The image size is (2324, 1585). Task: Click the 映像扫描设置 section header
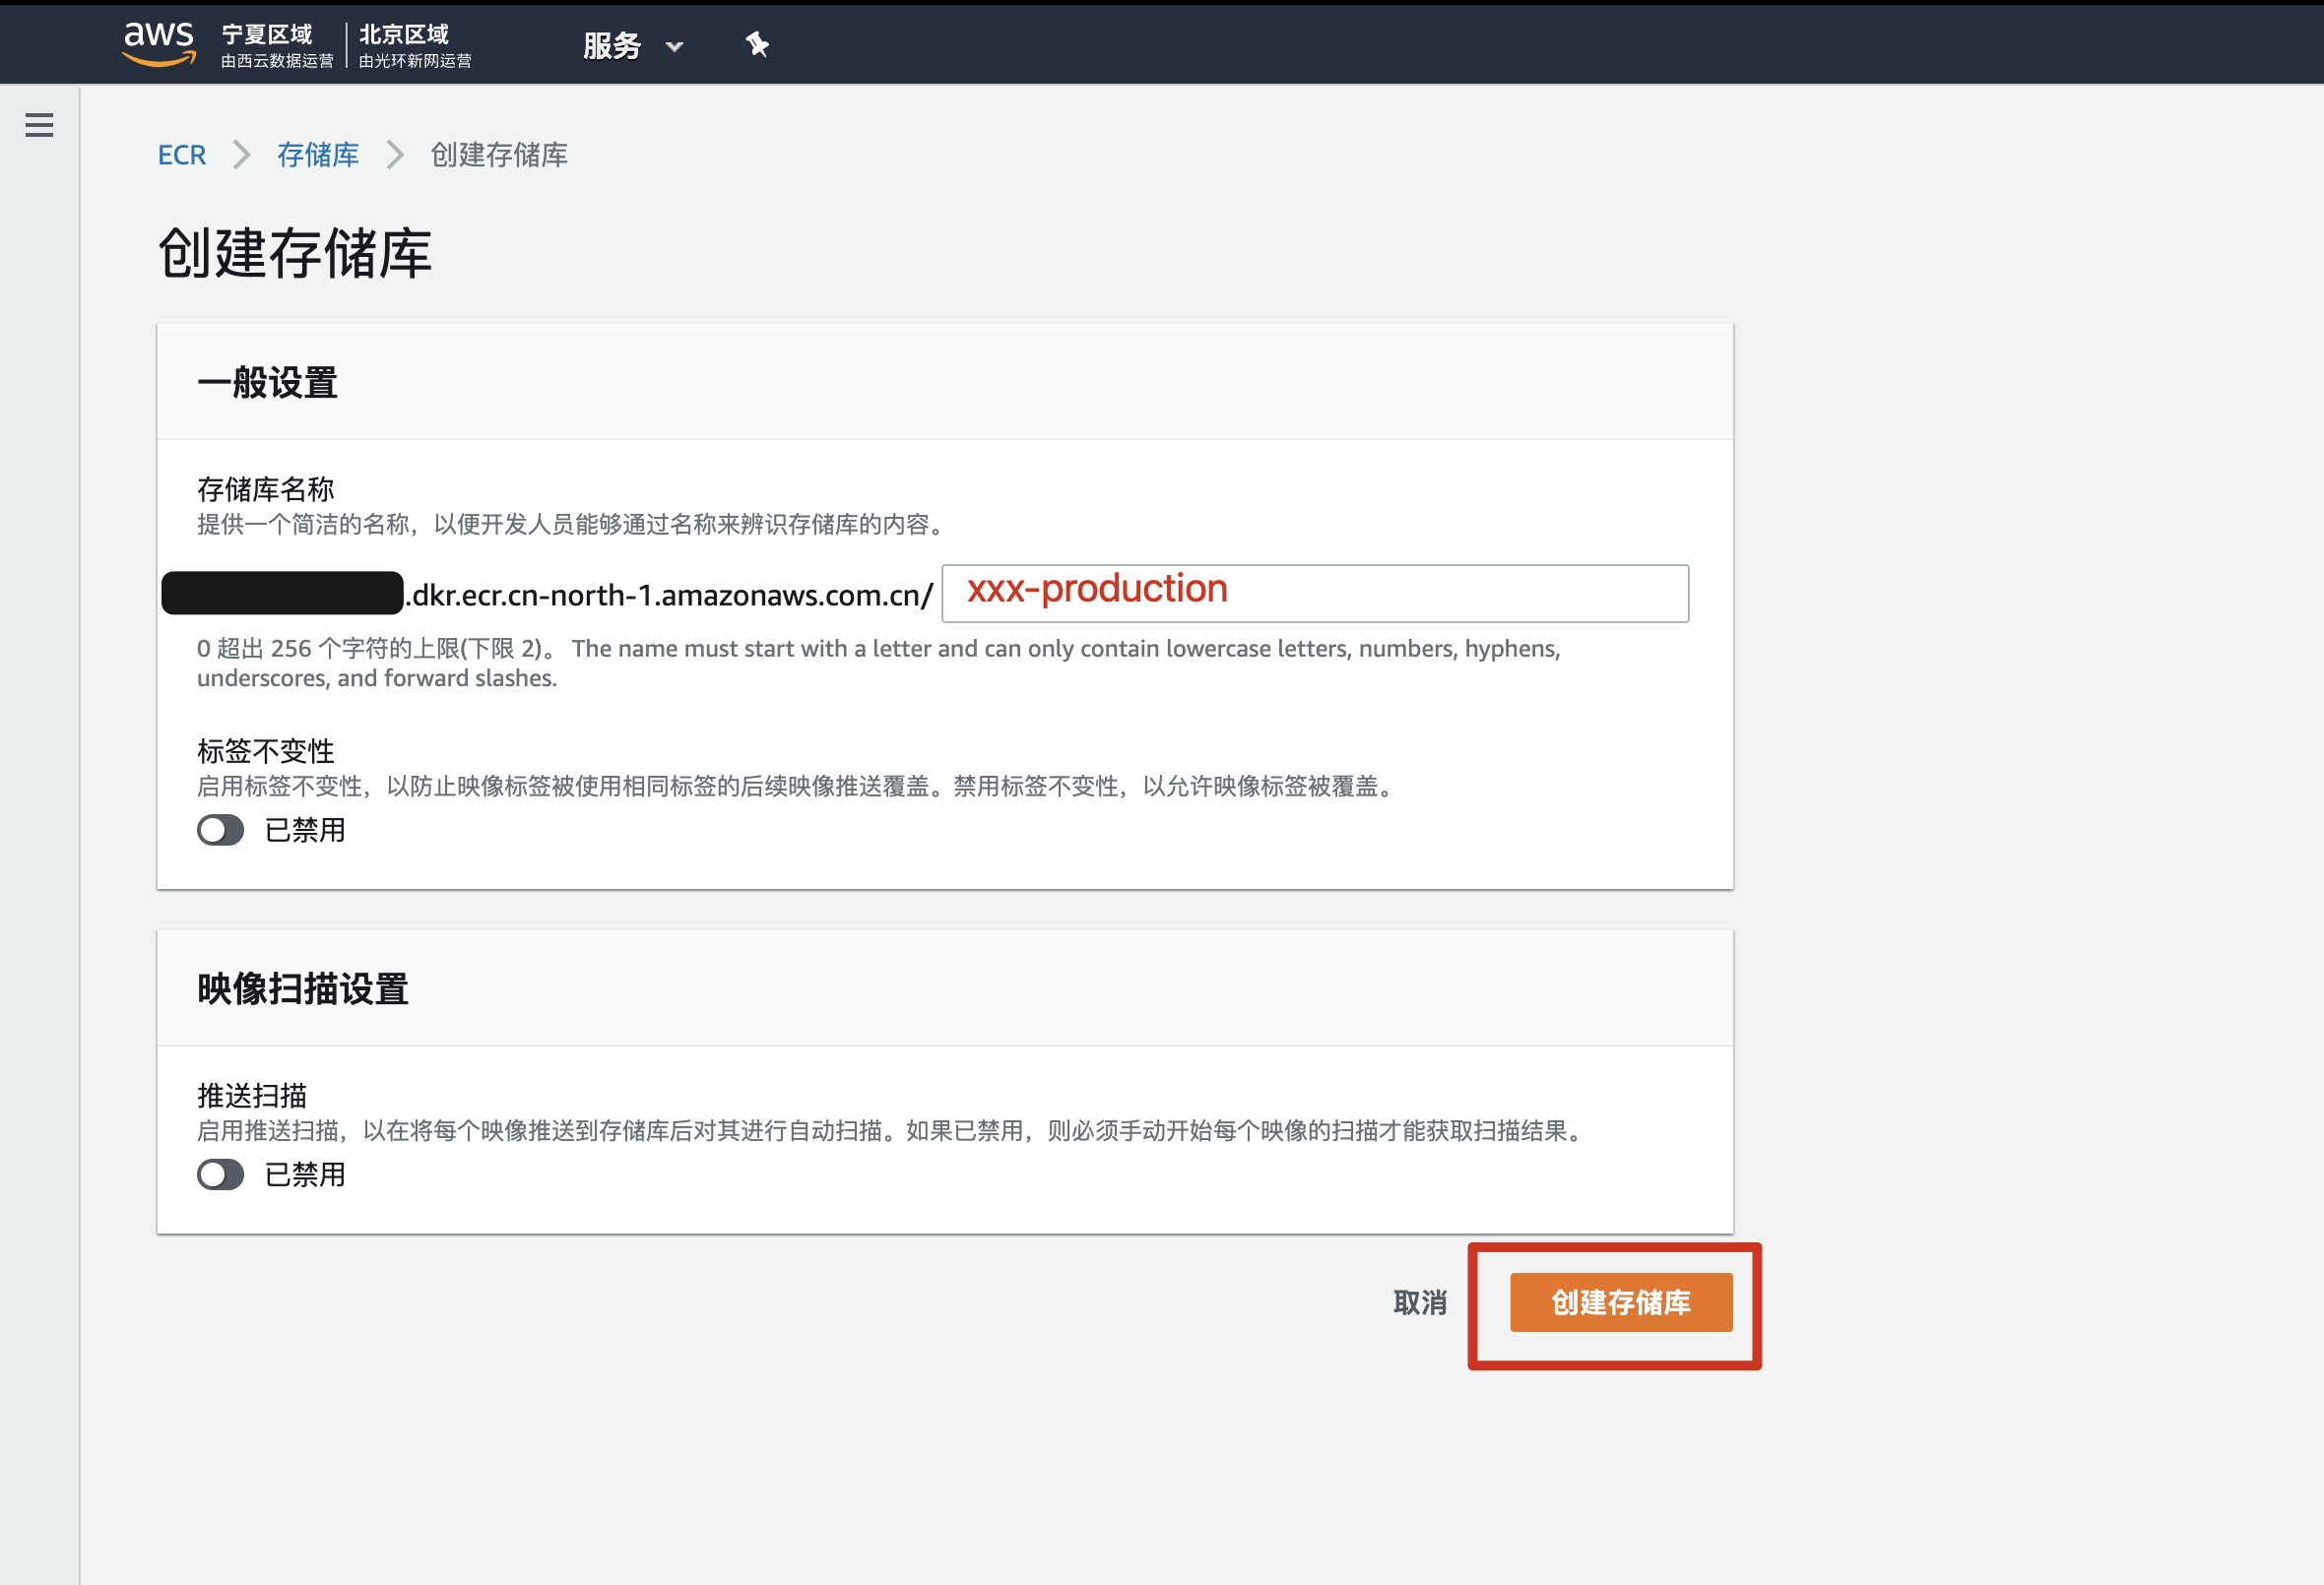coord(303,989)
